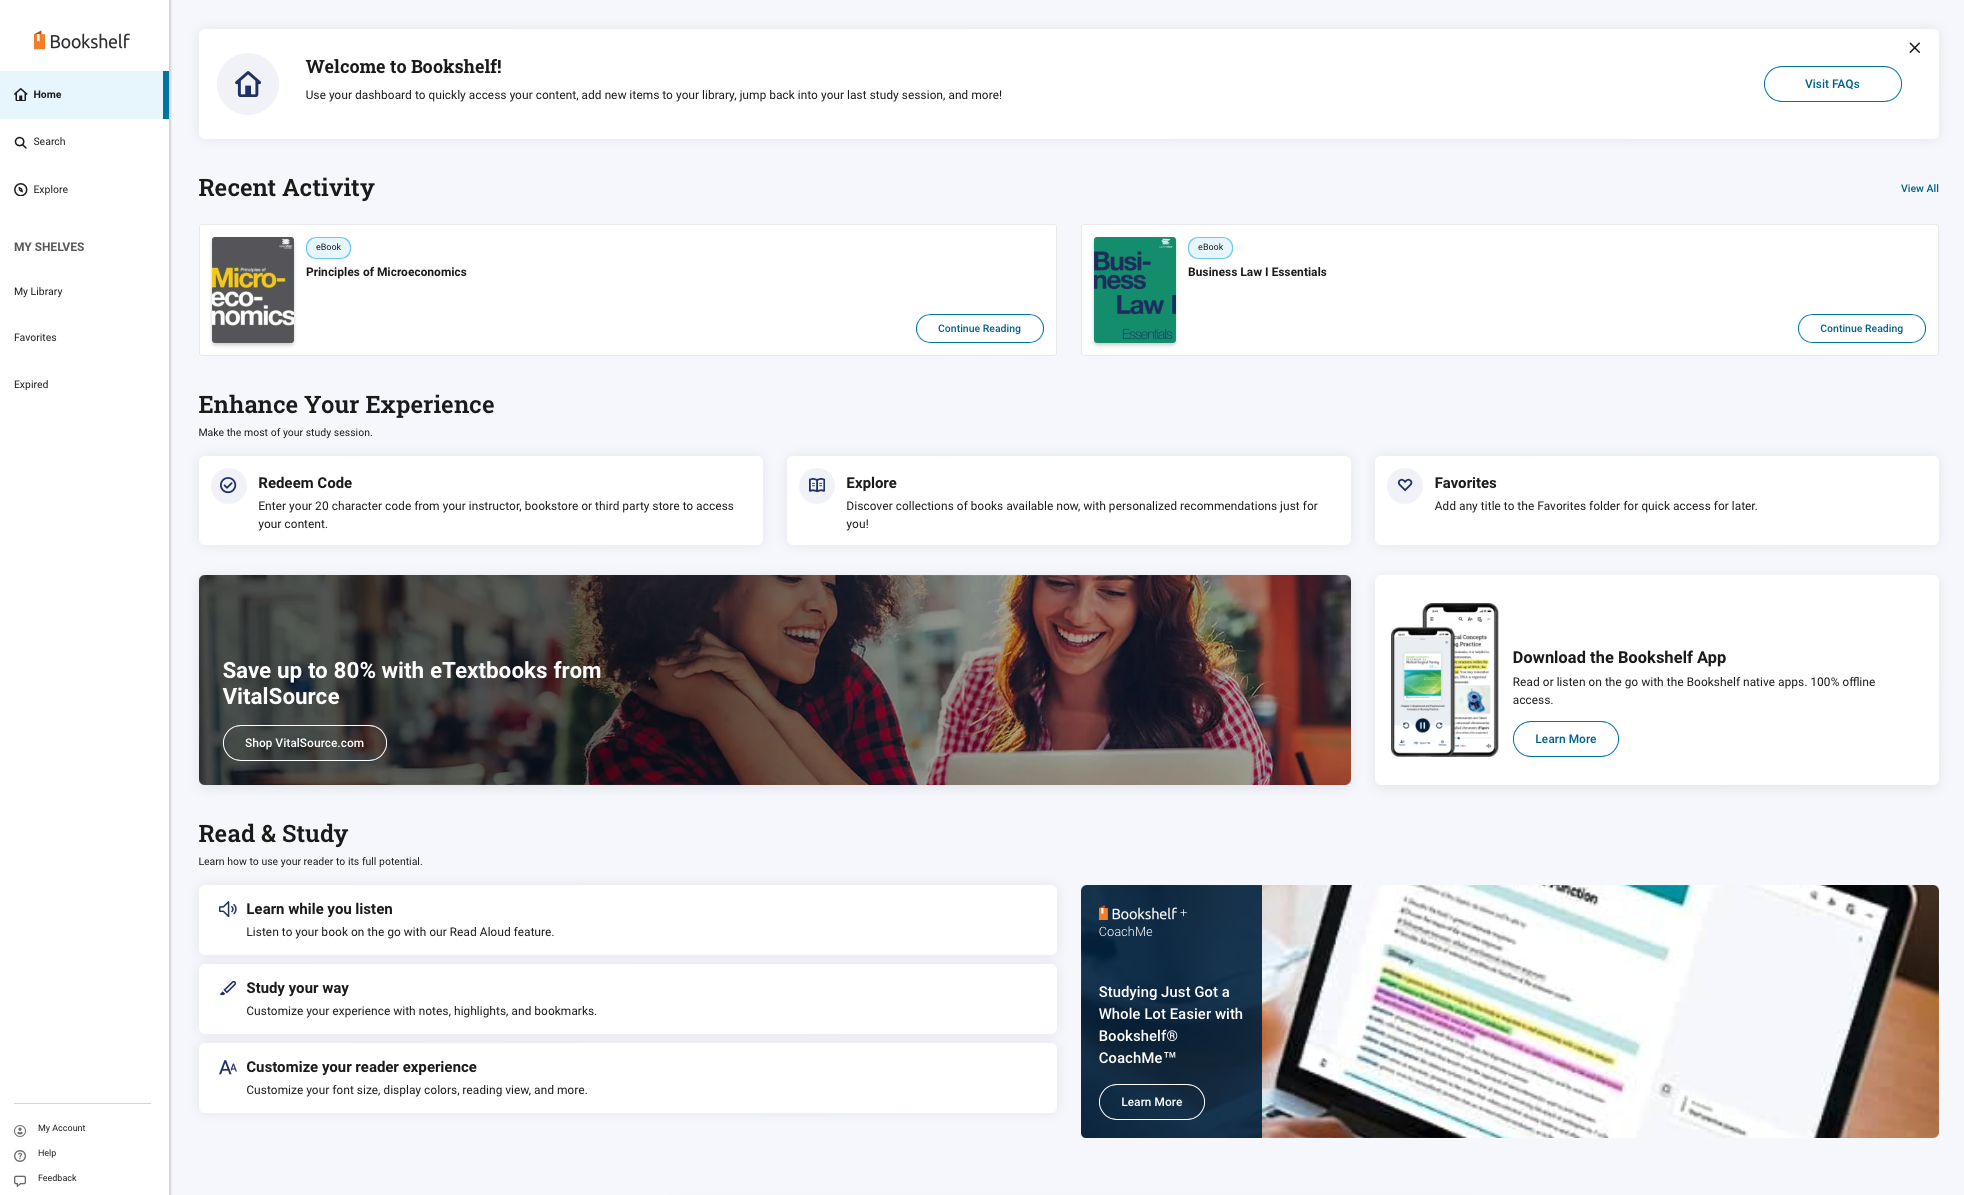Continue Reading Principles of Microeconomics
Viewport: 1964px width, 1195px height.
[x=979, y=329]
